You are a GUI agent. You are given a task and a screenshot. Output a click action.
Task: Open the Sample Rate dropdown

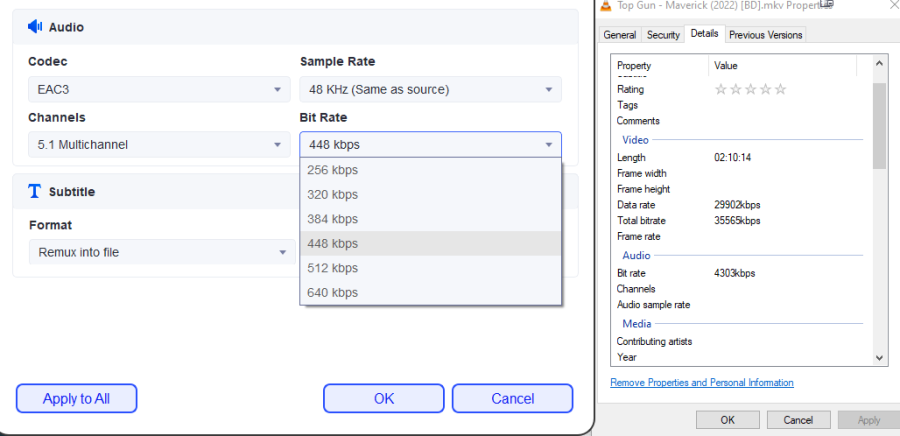point(430,90)
